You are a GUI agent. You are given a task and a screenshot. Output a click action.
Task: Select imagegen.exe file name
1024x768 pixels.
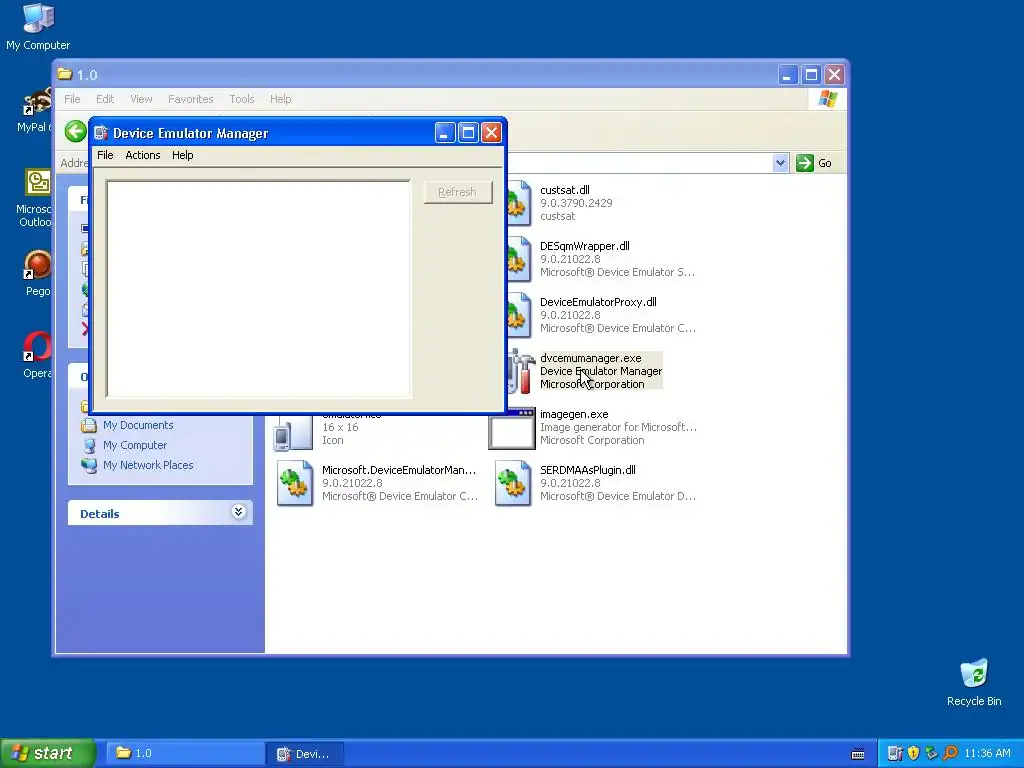(574, 414)
